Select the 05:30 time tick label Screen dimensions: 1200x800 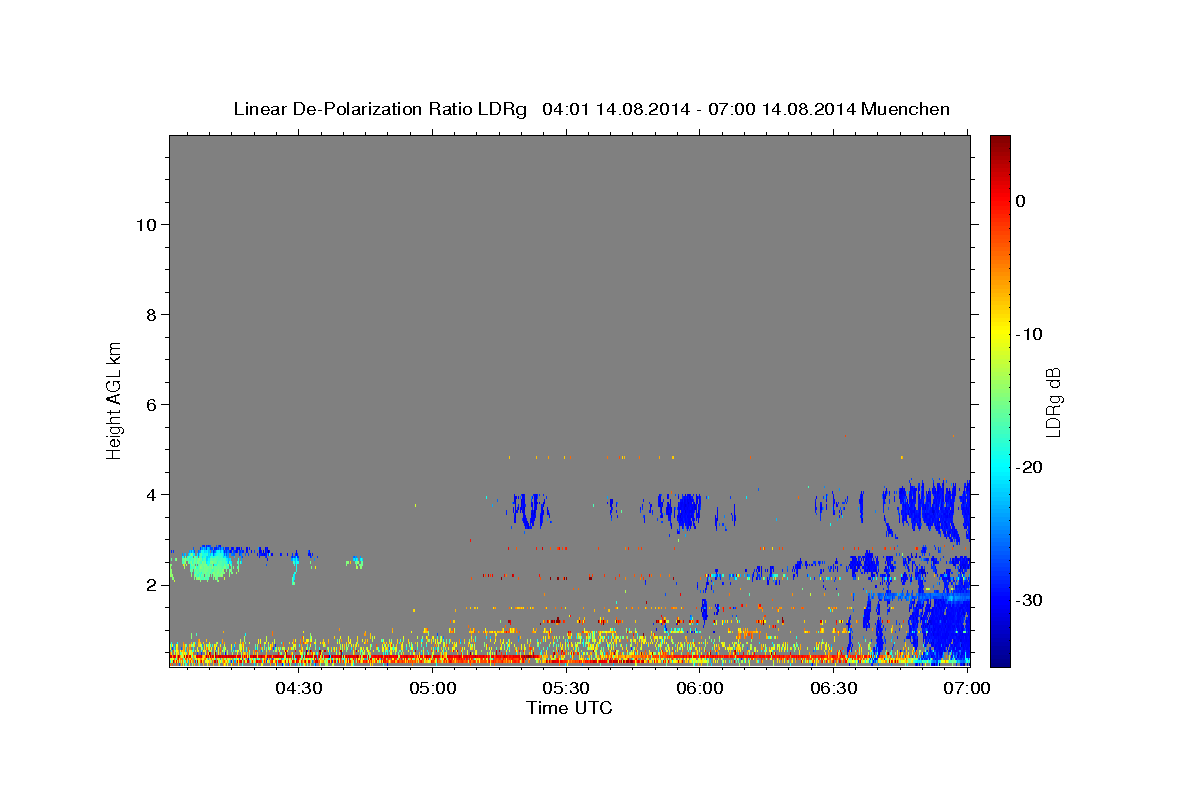pos(566,689)
